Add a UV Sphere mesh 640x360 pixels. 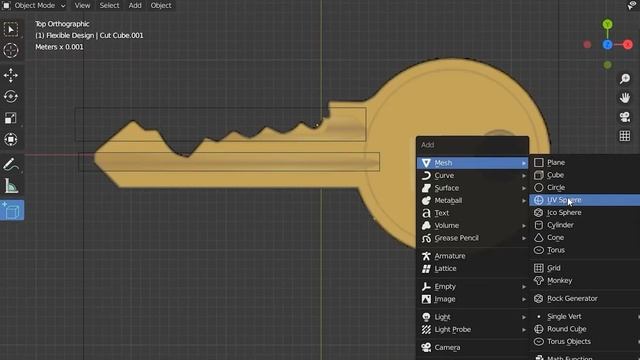584,200
